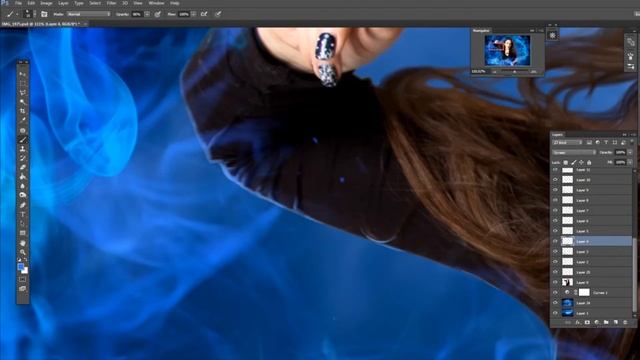Viewport: 640px width, 360px height.
Task: Delete layer trash icon
Action: coord(625,322)
